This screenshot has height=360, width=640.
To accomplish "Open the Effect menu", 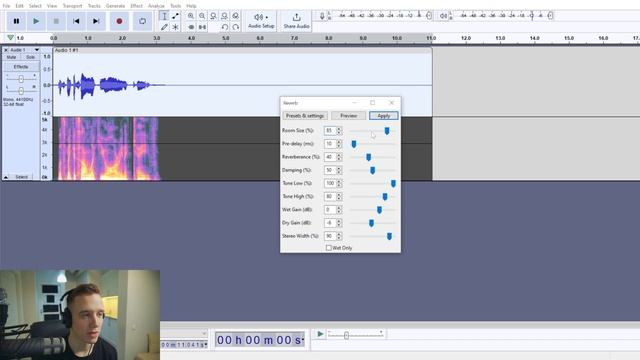I will [x=136, y=6].
